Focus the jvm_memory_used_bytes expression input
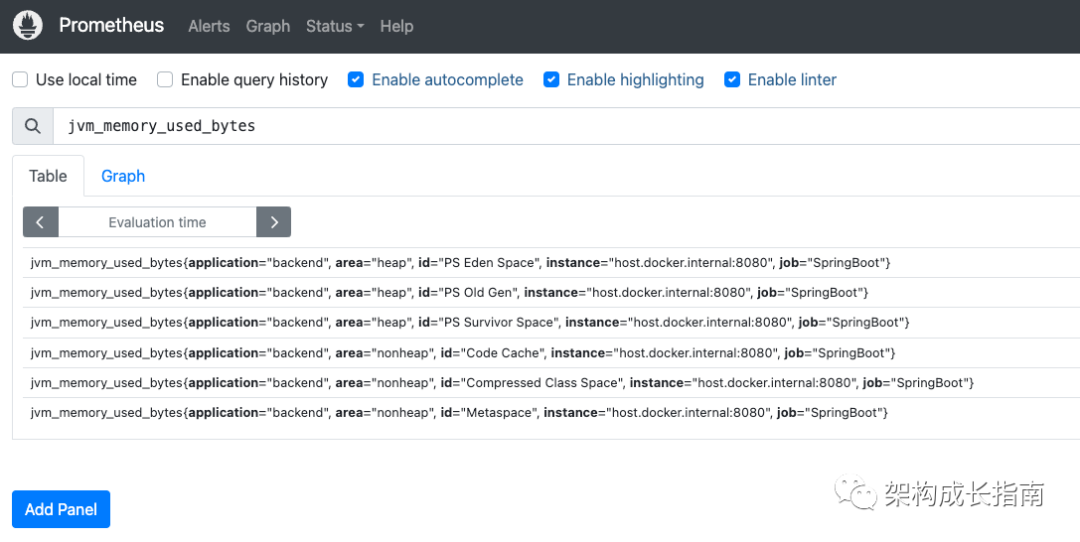Image resolution: width=1080 pixels, height=542 pixels. (566, 126)
